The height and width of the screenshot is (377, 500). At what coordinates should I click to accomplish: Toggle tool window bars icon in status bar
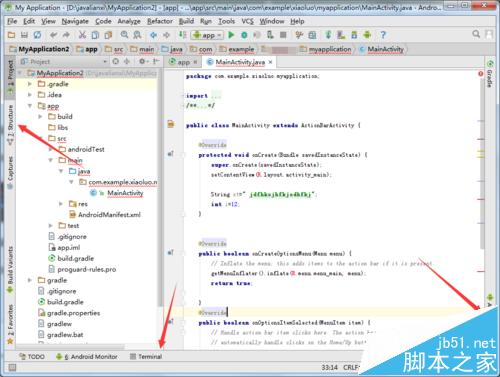(12, 368)
